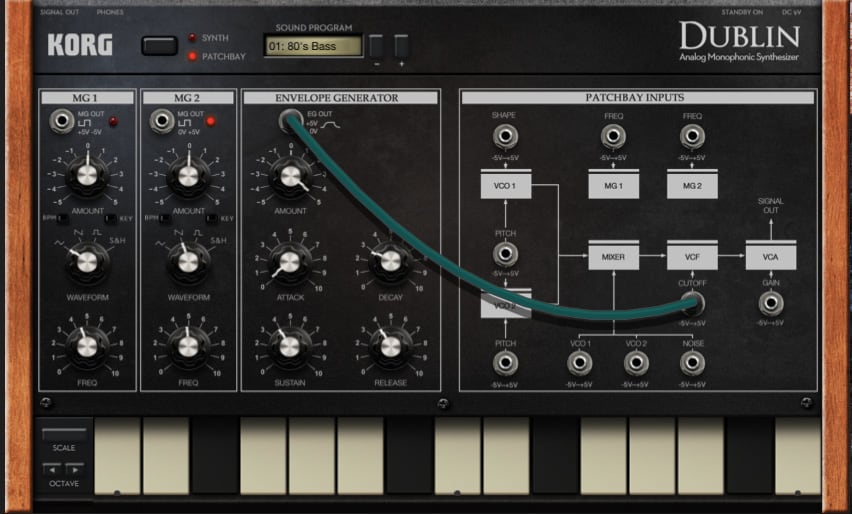Click the MG 2 red LED indicator
852x514 pixels.
(211, 121)
